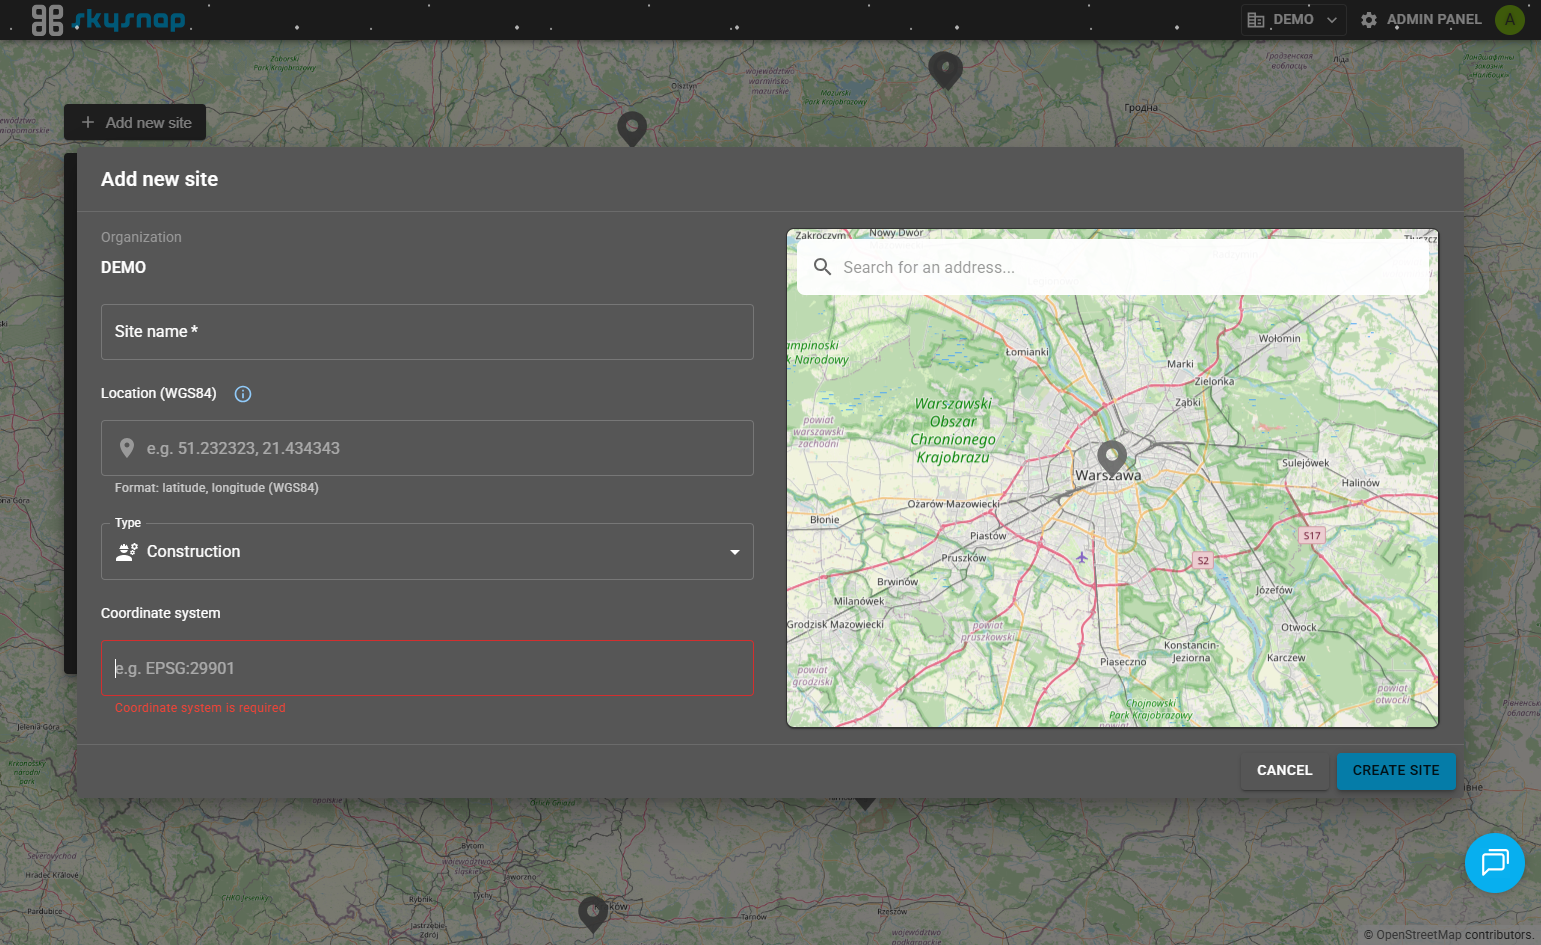1541x945 pixels.
Task: Click the airport icon on the map
Action: click(1081, 557)
